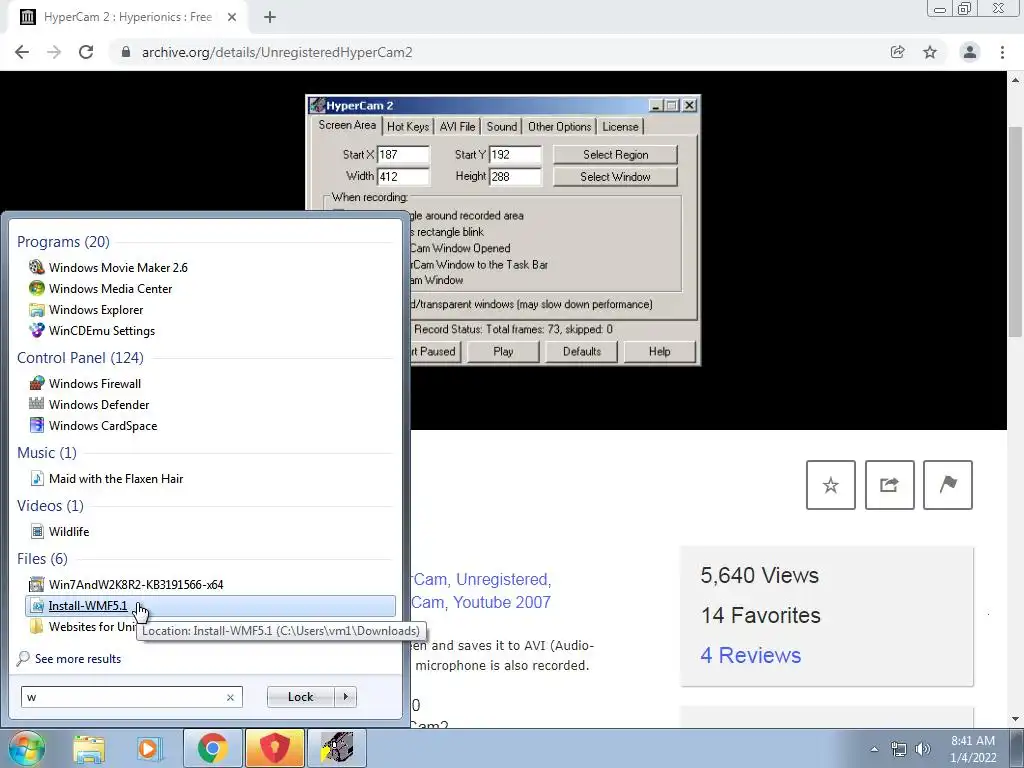1024x768 pixels.
Task: Click the volume speaker tray icon
Action: click(923, 749)
